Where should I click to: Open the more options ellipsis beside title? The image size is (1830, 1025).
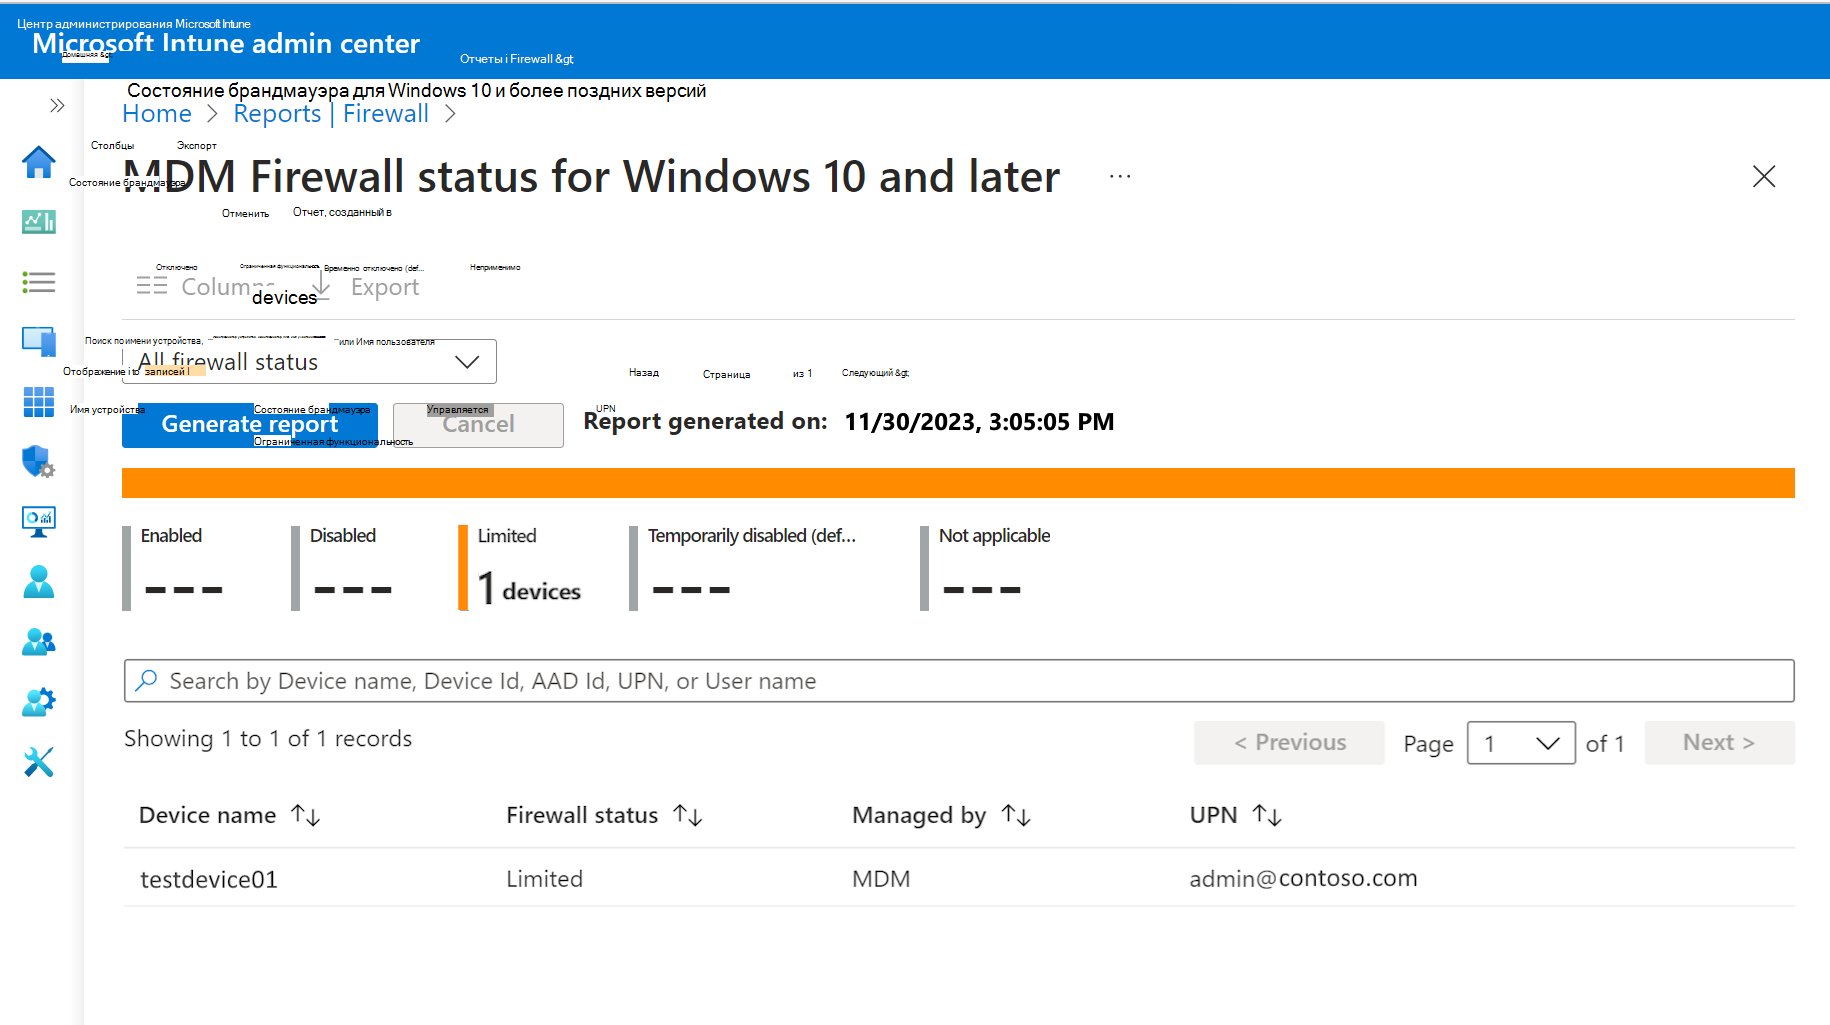click(1120, 176)
